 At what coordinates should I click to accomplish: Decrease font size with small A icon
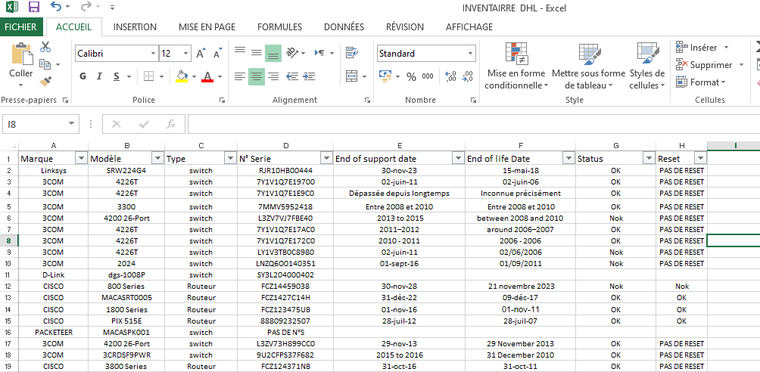pos(218,53)
